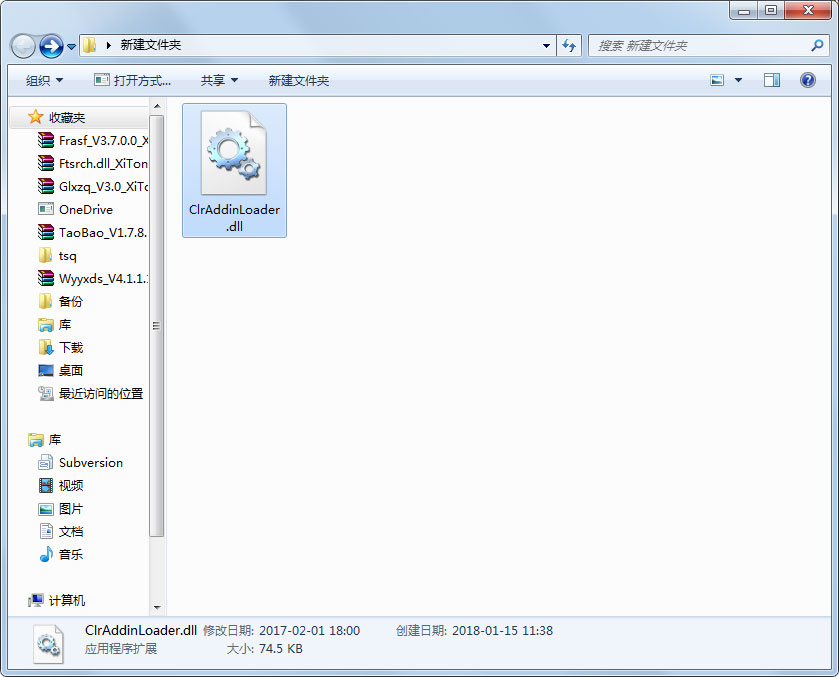Open the address bar history dropdown
839x677 pixels.
(x=545, y=45)
